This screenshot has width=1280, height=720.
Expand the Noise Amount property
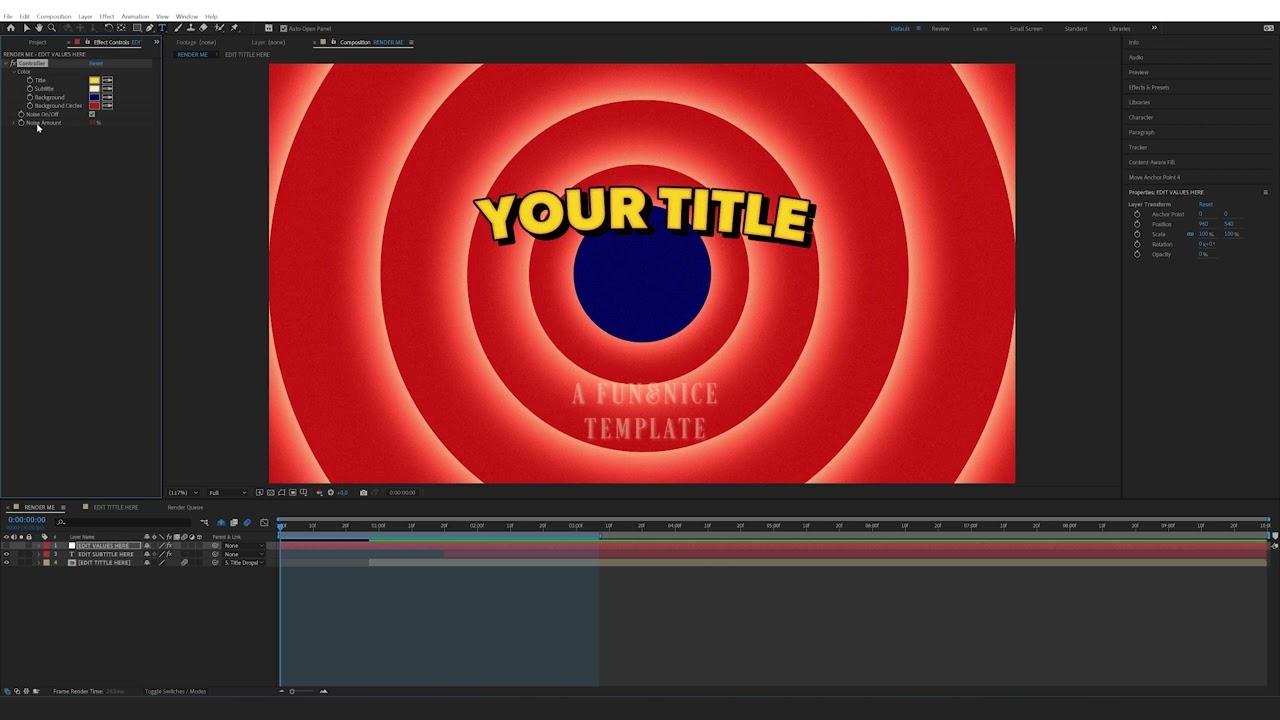coord(14,122)
